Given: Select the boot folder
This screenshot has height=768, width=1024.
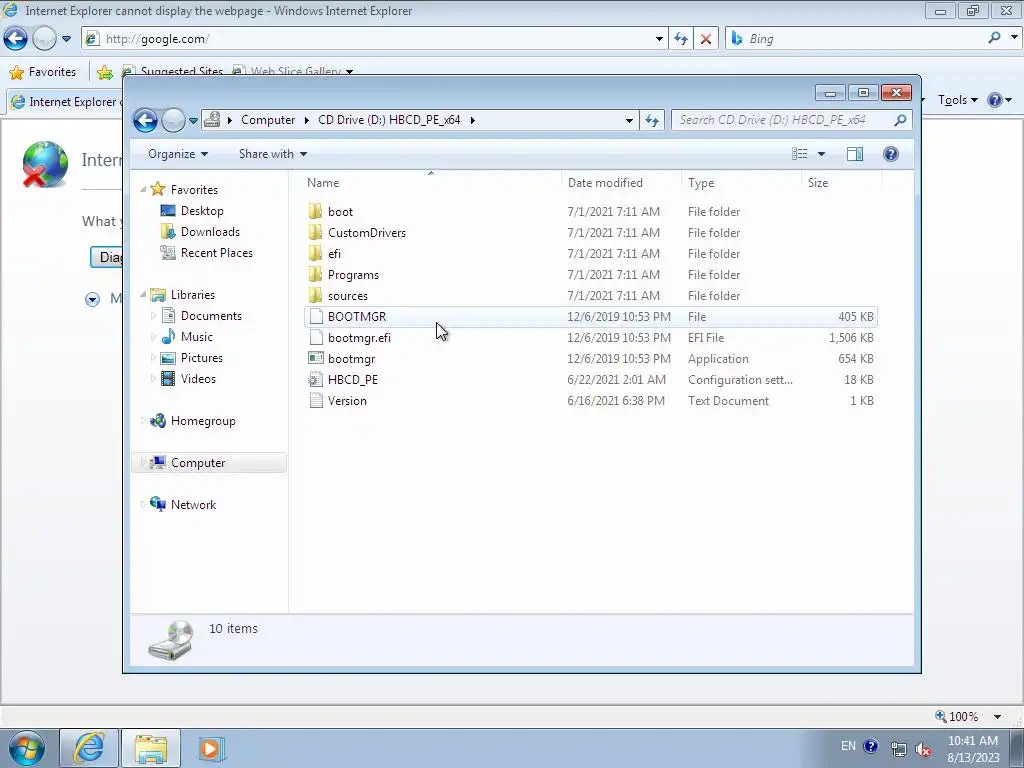Looking at the screenshot, I should 590,212.
